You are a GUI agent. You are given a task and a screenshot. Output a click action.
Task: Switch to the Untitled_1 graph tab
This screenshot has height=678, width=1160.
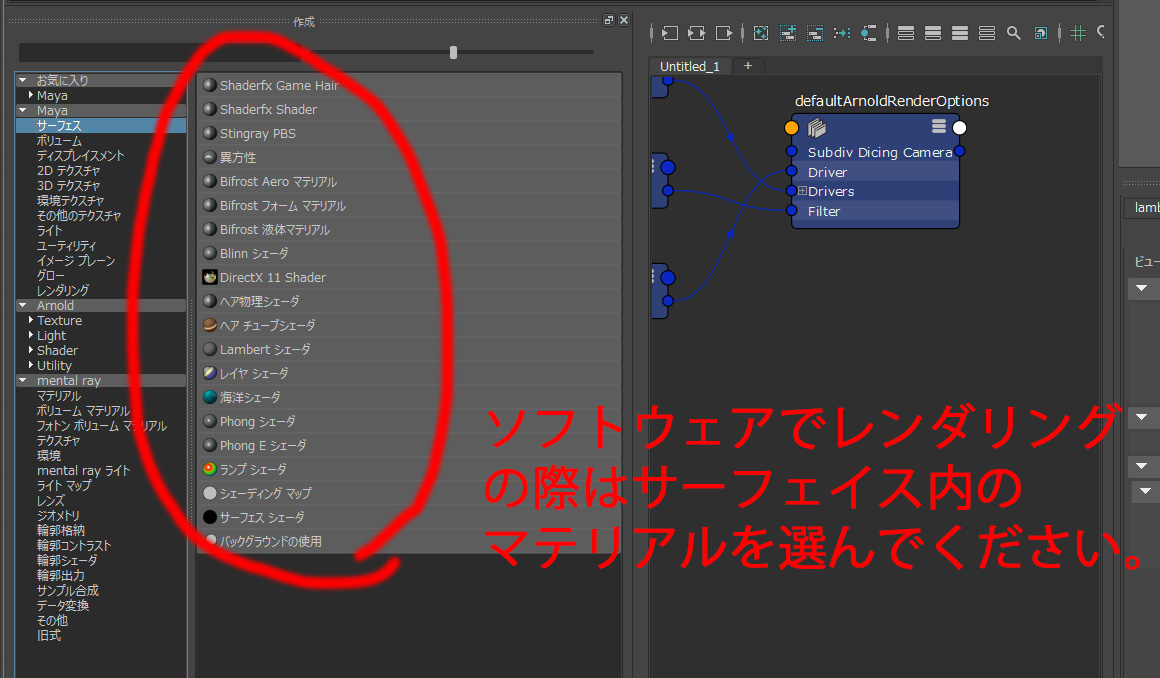(x=689, y=66)
